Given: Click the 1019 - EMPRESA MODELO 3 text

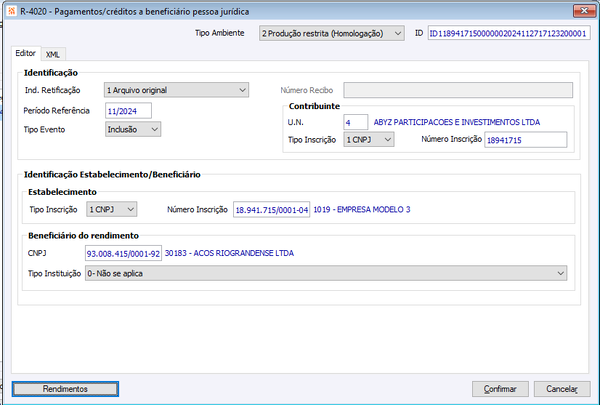Looking at the screenshot, I should pyautogui.click(x=362, y=209).
